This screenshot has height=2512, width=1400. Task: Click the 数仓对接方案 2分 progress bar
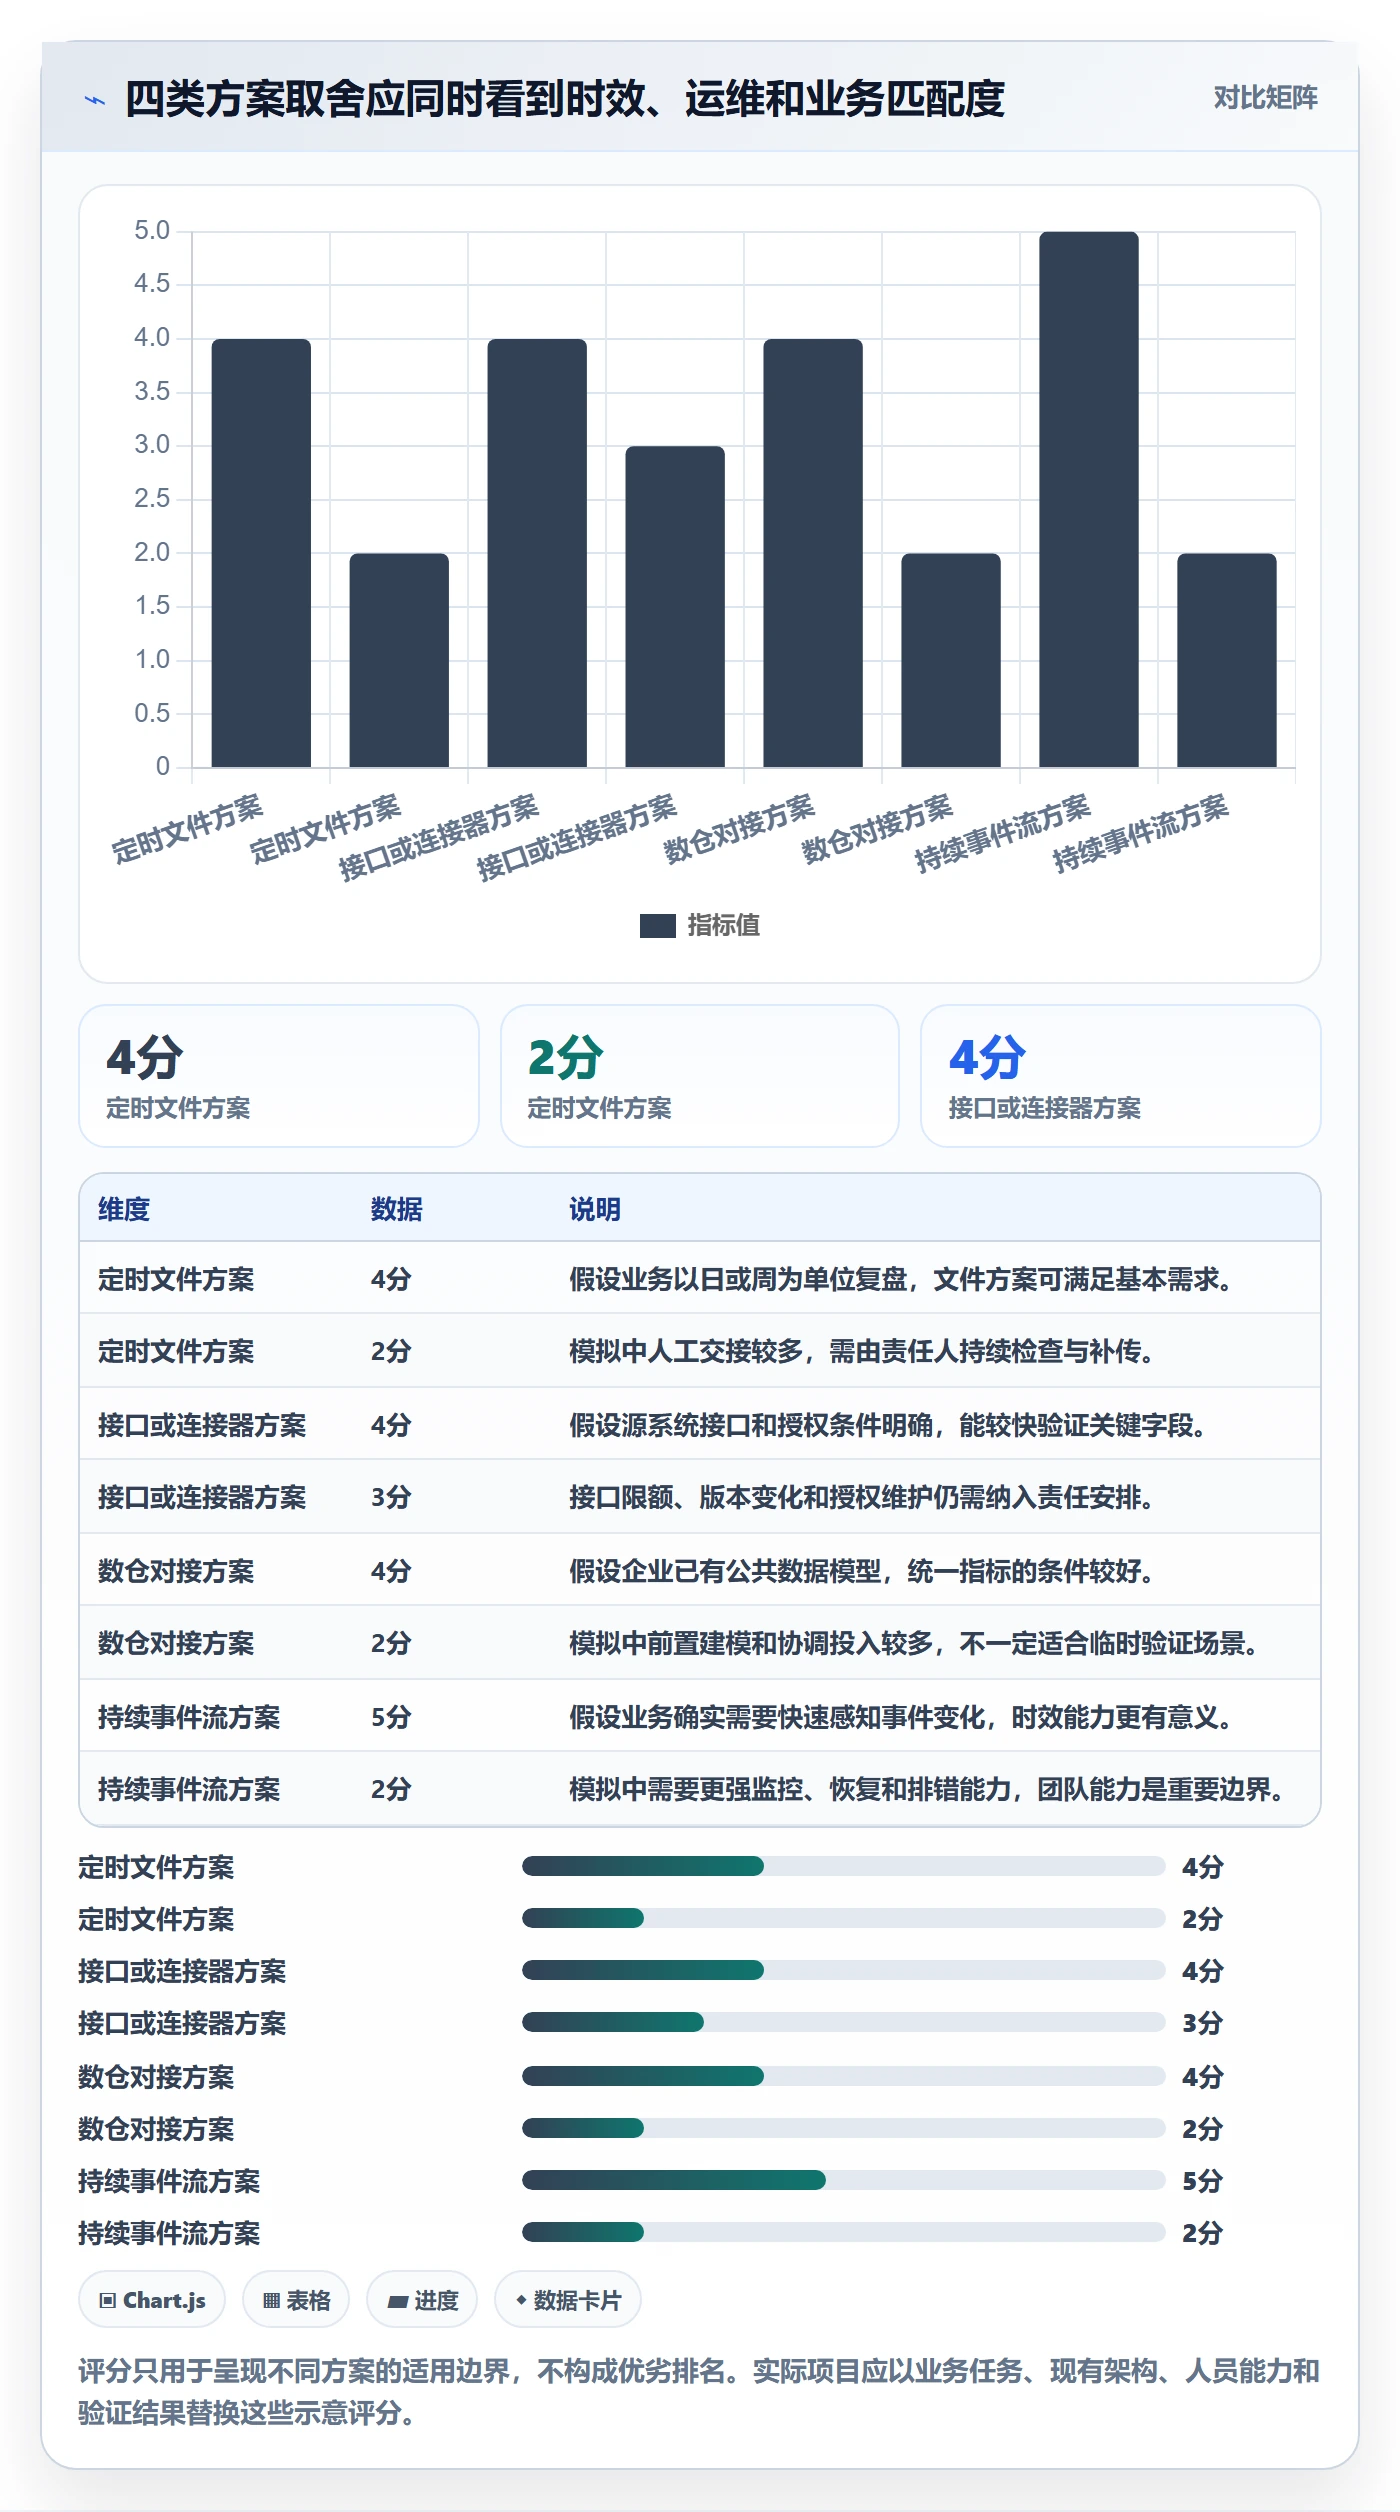844,2128
